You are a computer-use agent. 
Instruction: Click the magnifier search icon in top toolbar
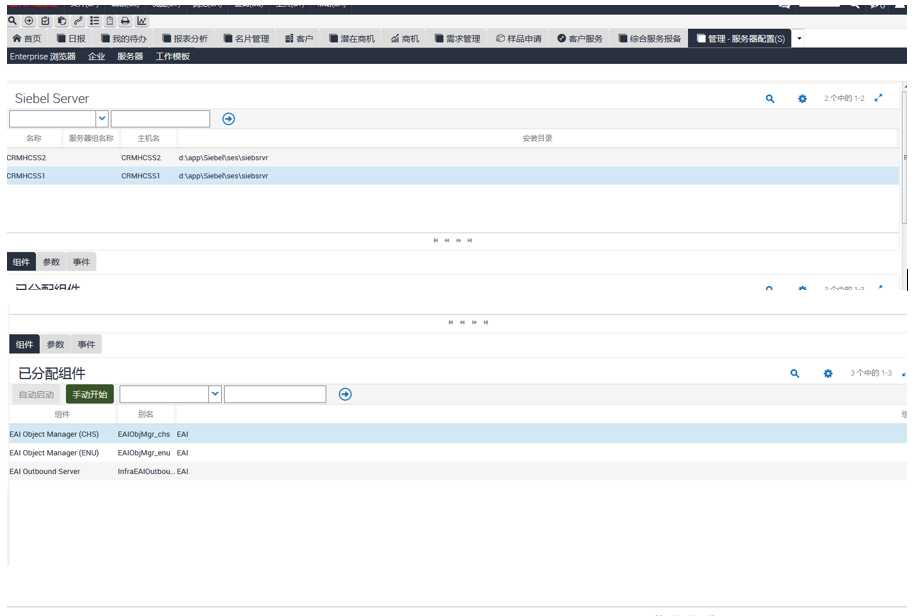[x=12, y=21]
